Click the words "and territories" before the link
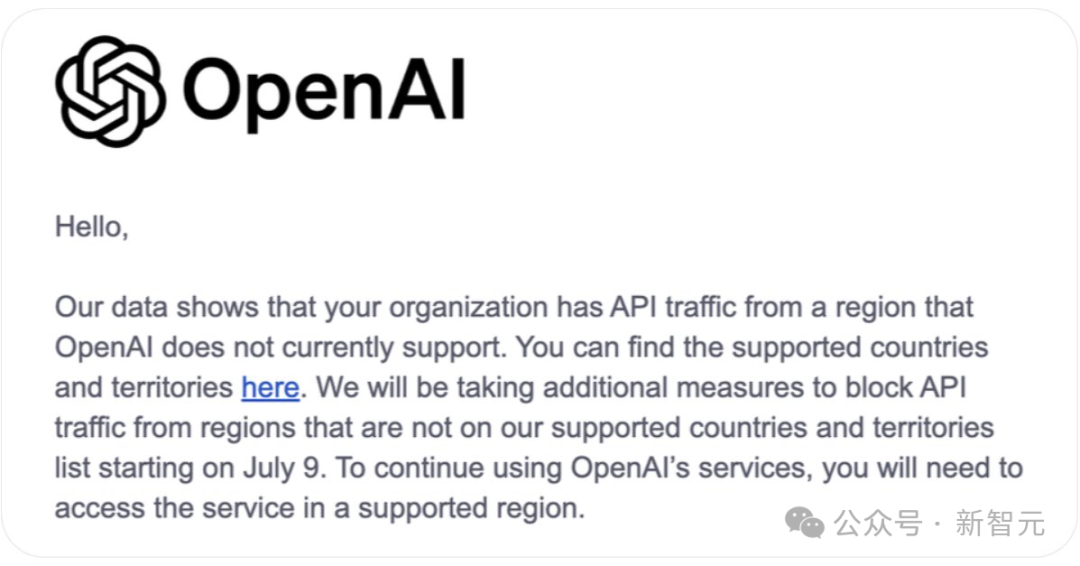Viewport: 1080px width, 566px height. point(144,388)
